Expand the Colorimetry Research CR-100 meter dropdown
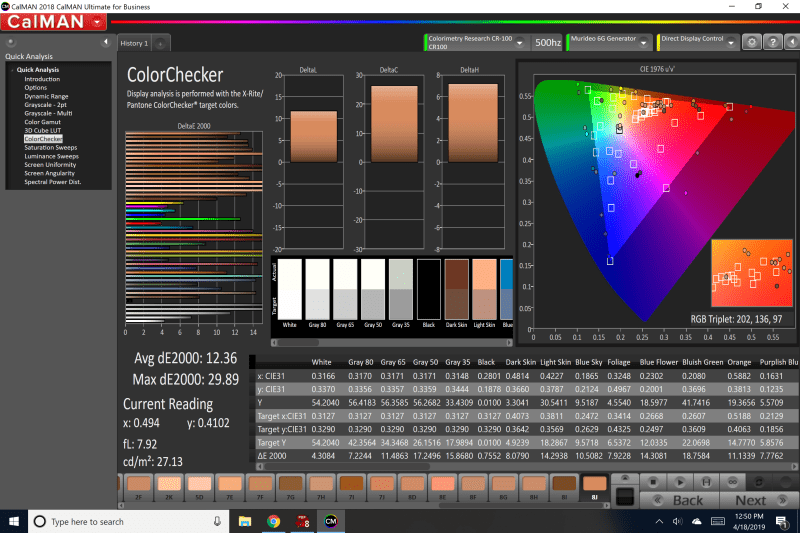This screenshot has width=800, height=533. click(x=519, y=43)
